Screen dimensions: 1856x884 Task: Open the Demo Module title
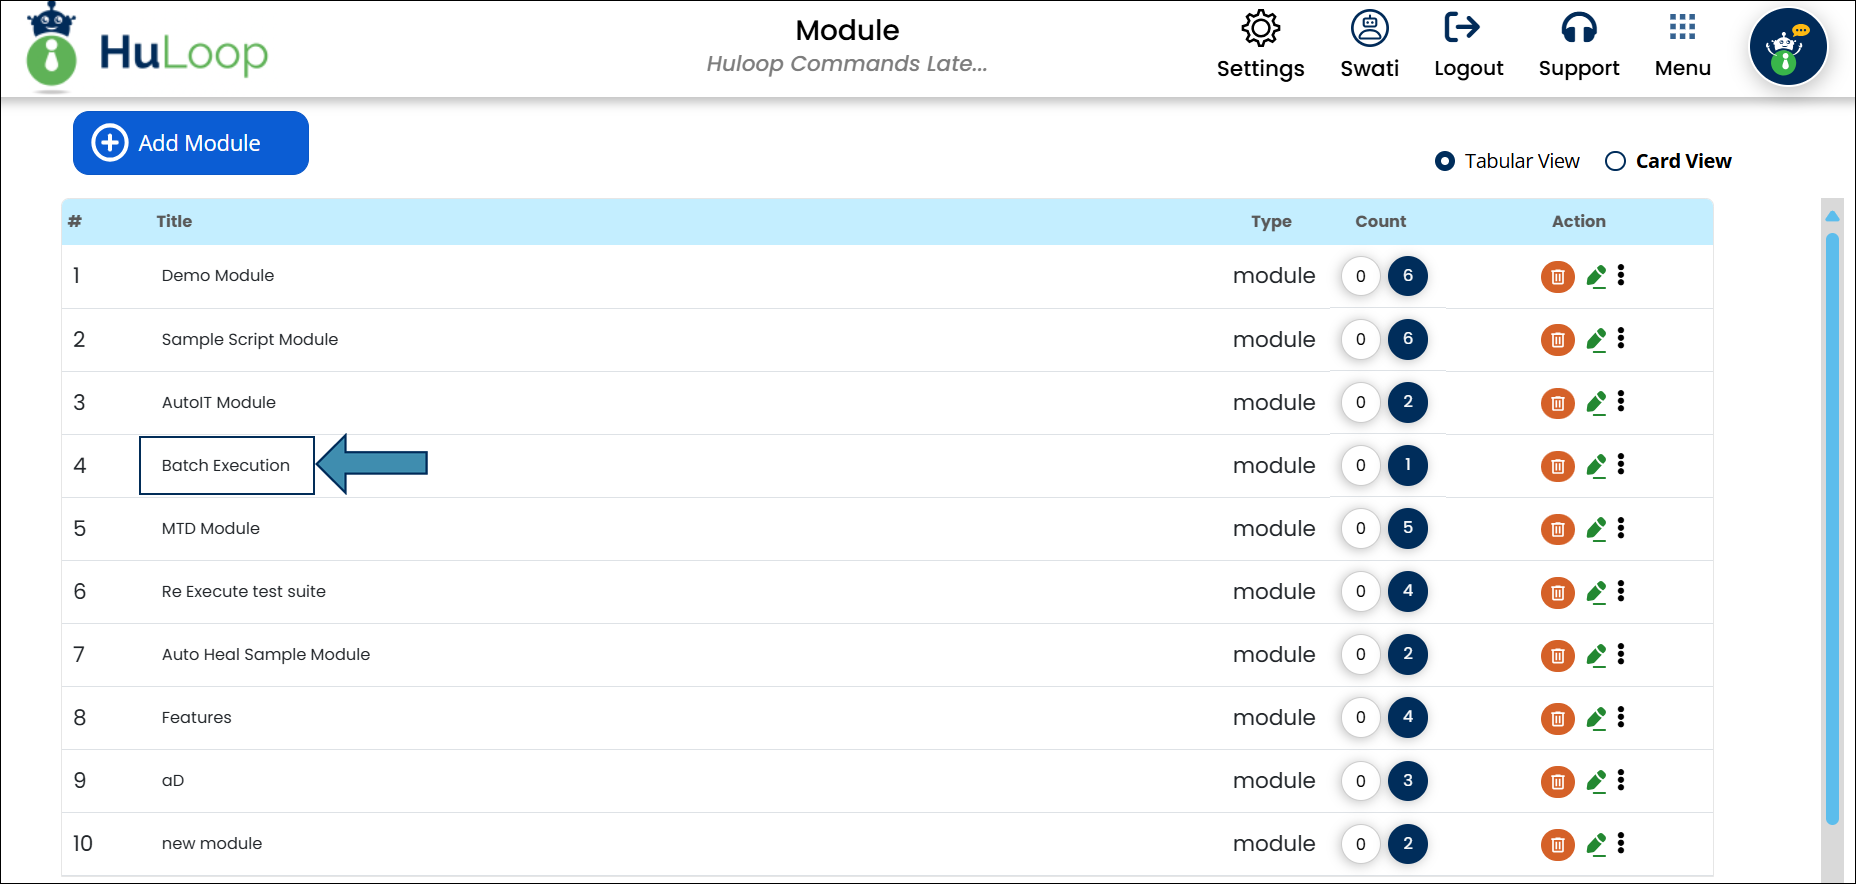click(218, 275)
